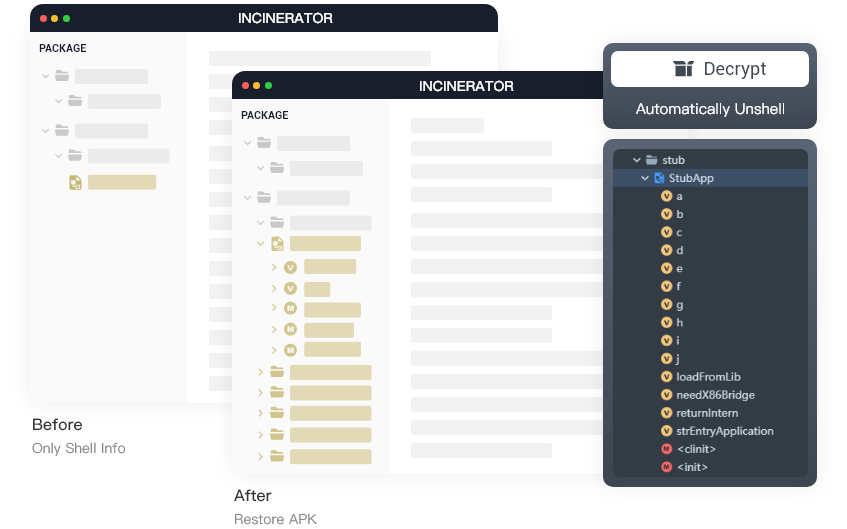847x529 pixels.
Task: Expand the bottom yellow folder in front window
Action: 260,457
